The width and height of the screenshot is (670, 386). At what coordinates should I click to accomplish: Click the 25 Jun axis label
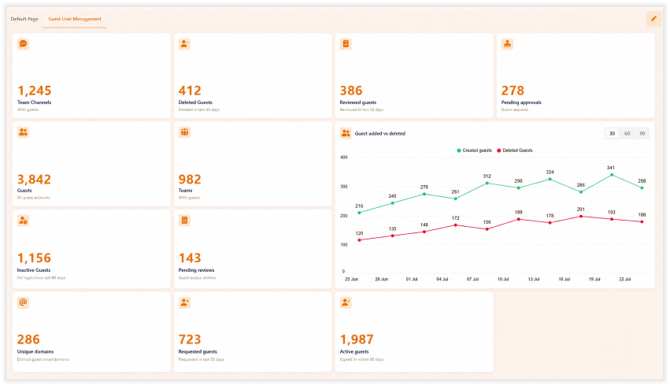pyautogui.click(x=352, y=279)
